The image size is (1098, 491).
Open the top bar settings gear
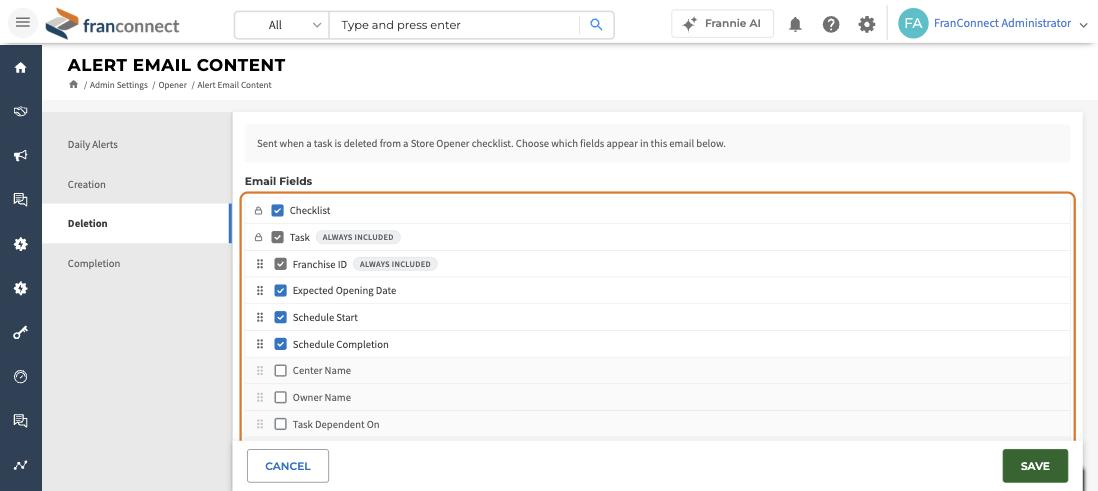(x=866, y=25)
